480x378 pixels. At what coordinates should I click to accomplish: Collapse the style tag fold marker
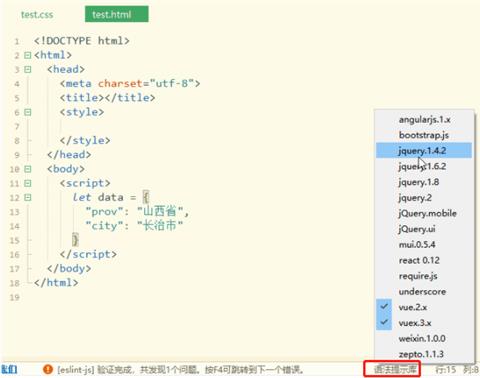(28, 112)
